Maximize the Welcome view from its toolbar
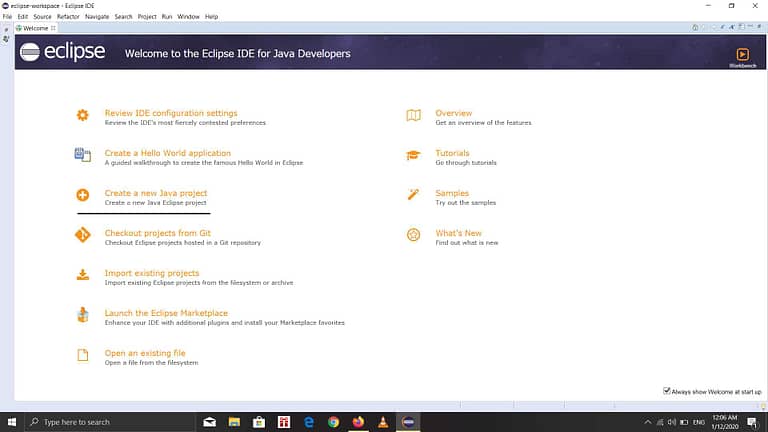768x432 pixels. click(759, 27)
